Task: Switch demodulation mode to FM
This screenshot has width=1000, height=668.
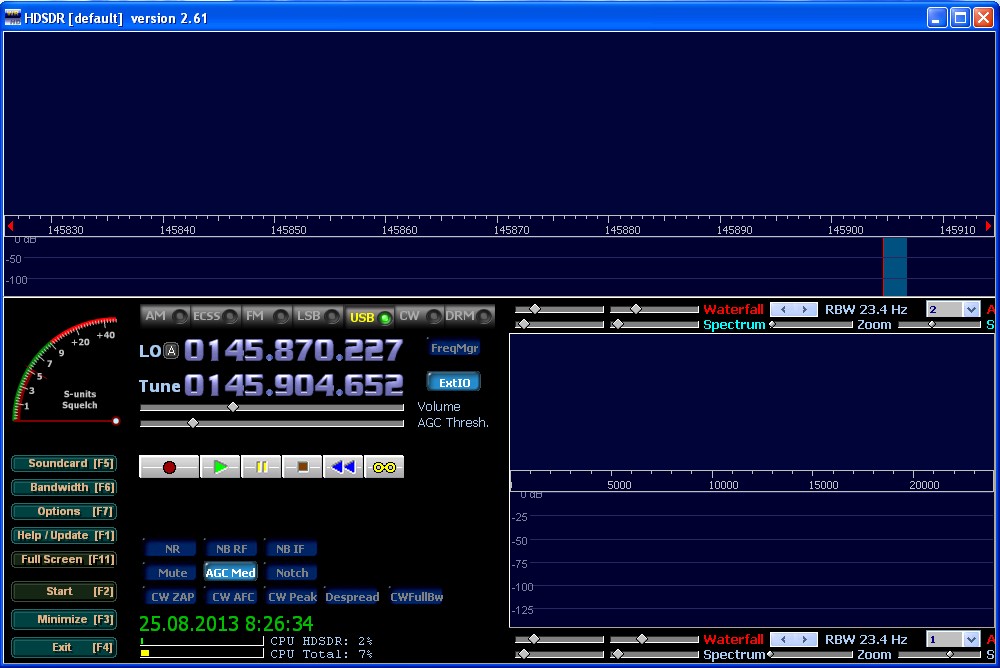Action: pyautogui.click(x=267, y=316)
